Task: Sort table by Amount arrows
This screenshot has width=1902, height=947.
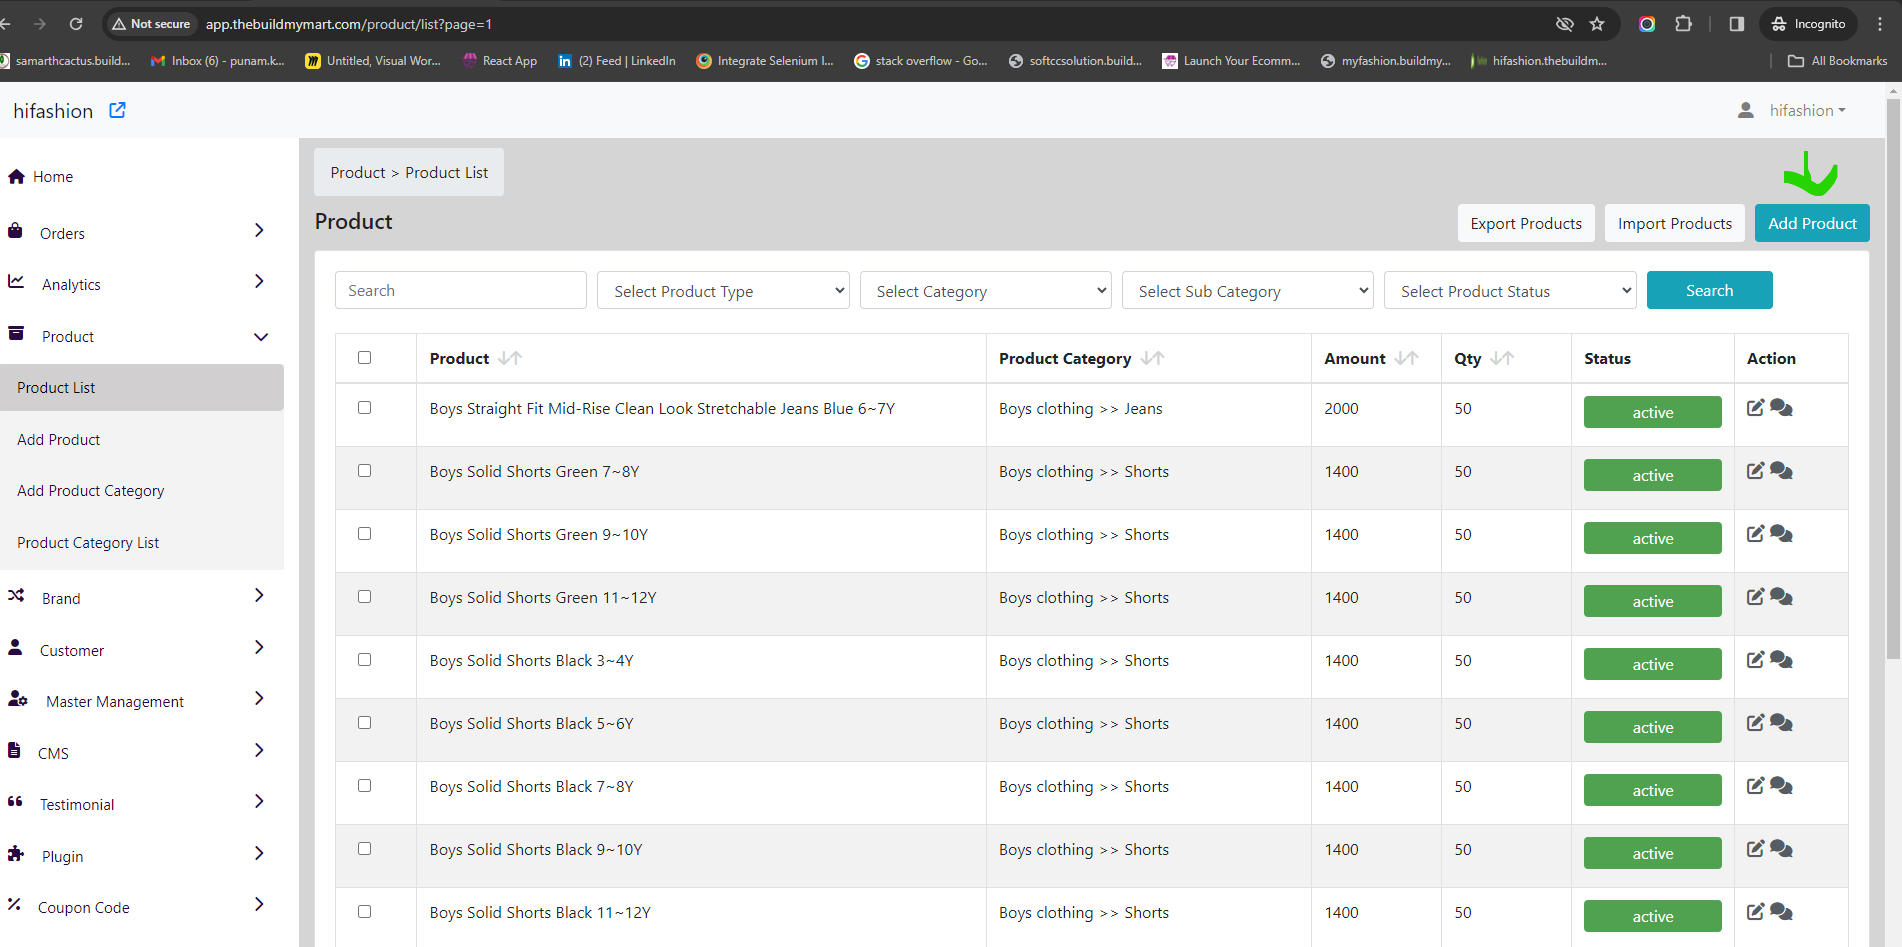Action: pos(1407,358)
